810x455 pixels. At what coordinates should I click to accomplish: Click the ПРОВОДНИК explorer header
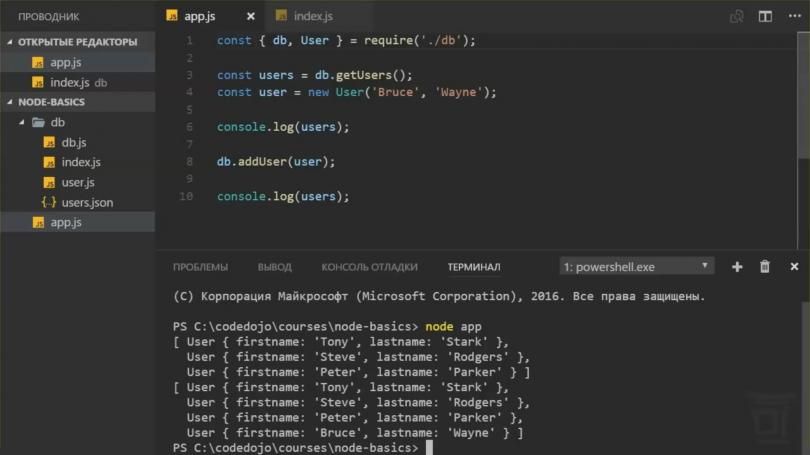click(49, 17)
